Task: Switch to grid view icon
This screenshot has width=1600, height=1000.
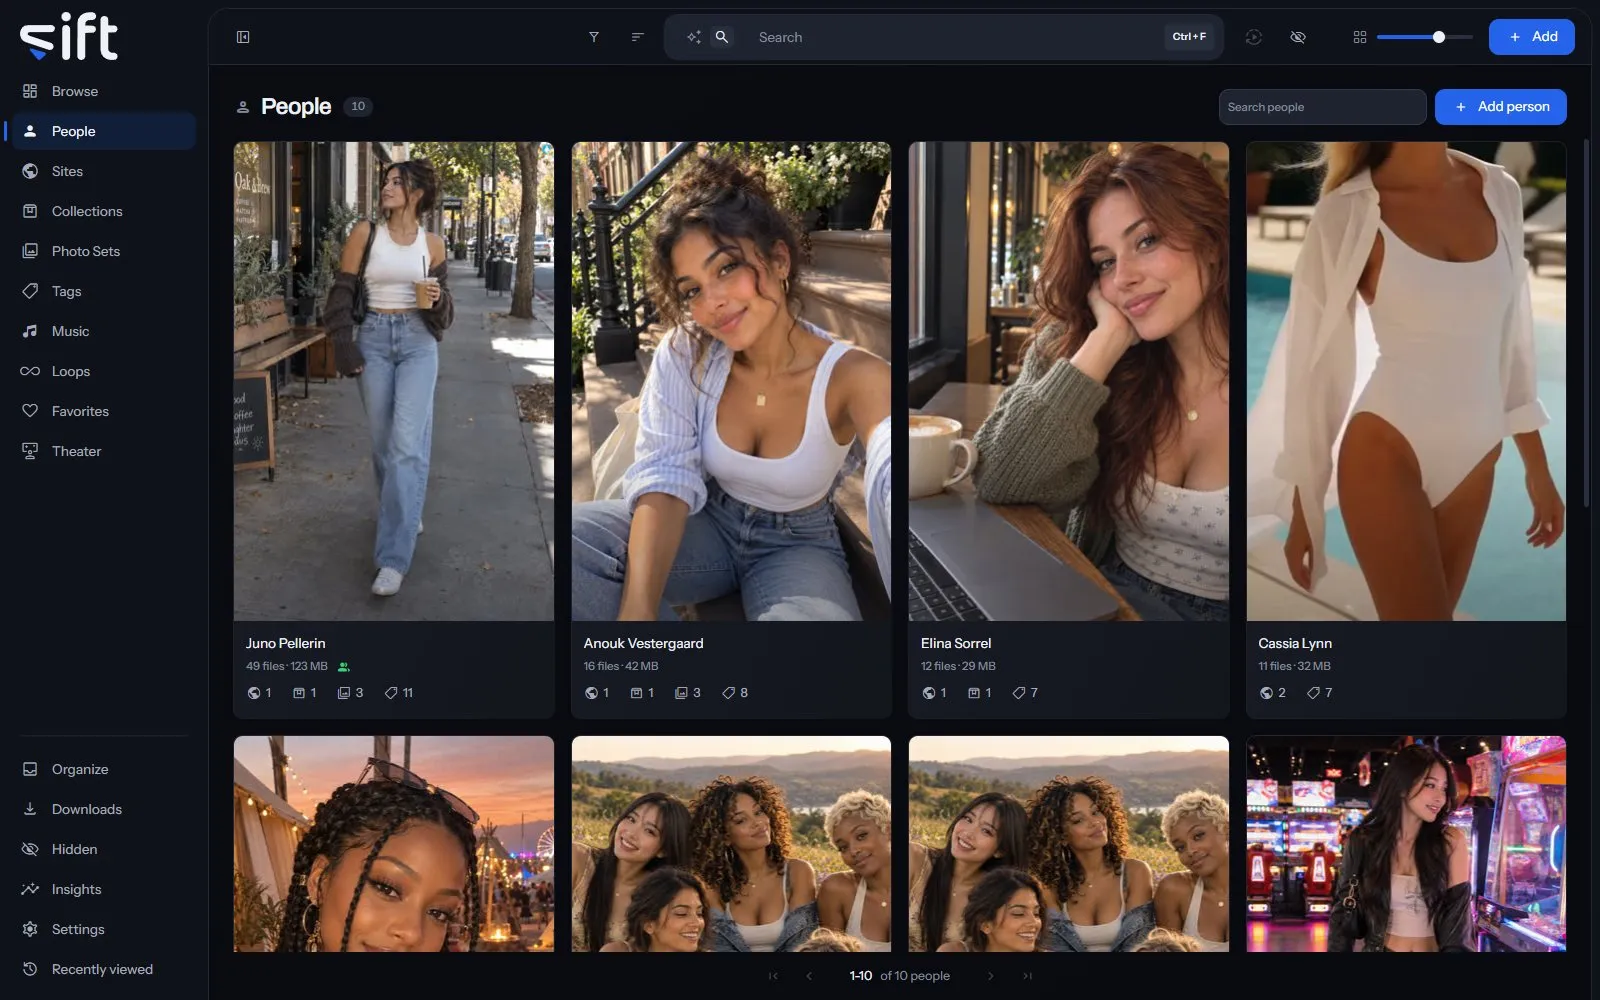Action: 1360,37
